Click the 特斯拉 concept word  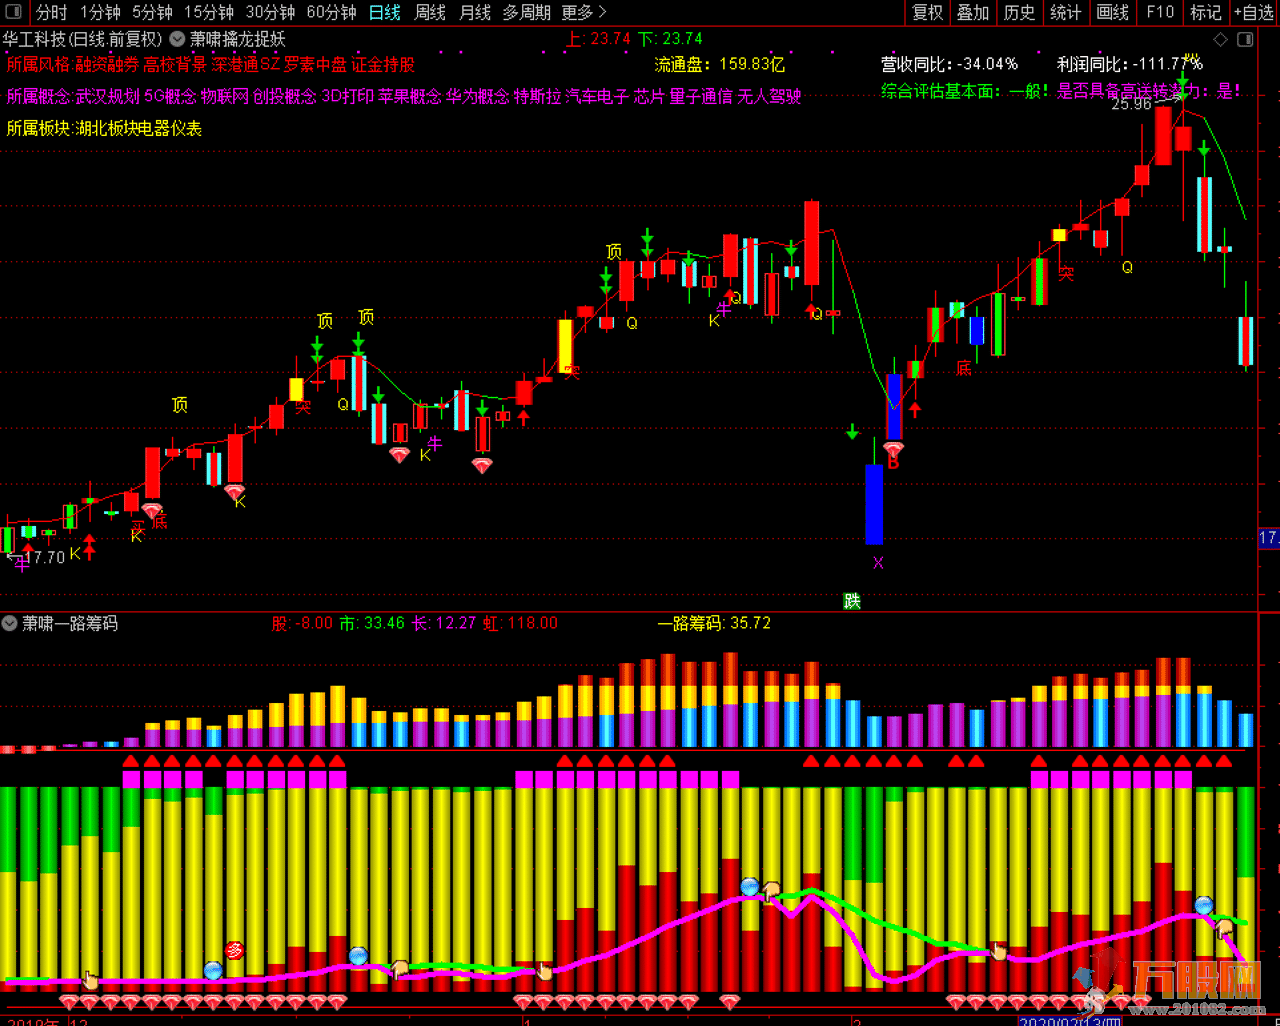point(537,96)
